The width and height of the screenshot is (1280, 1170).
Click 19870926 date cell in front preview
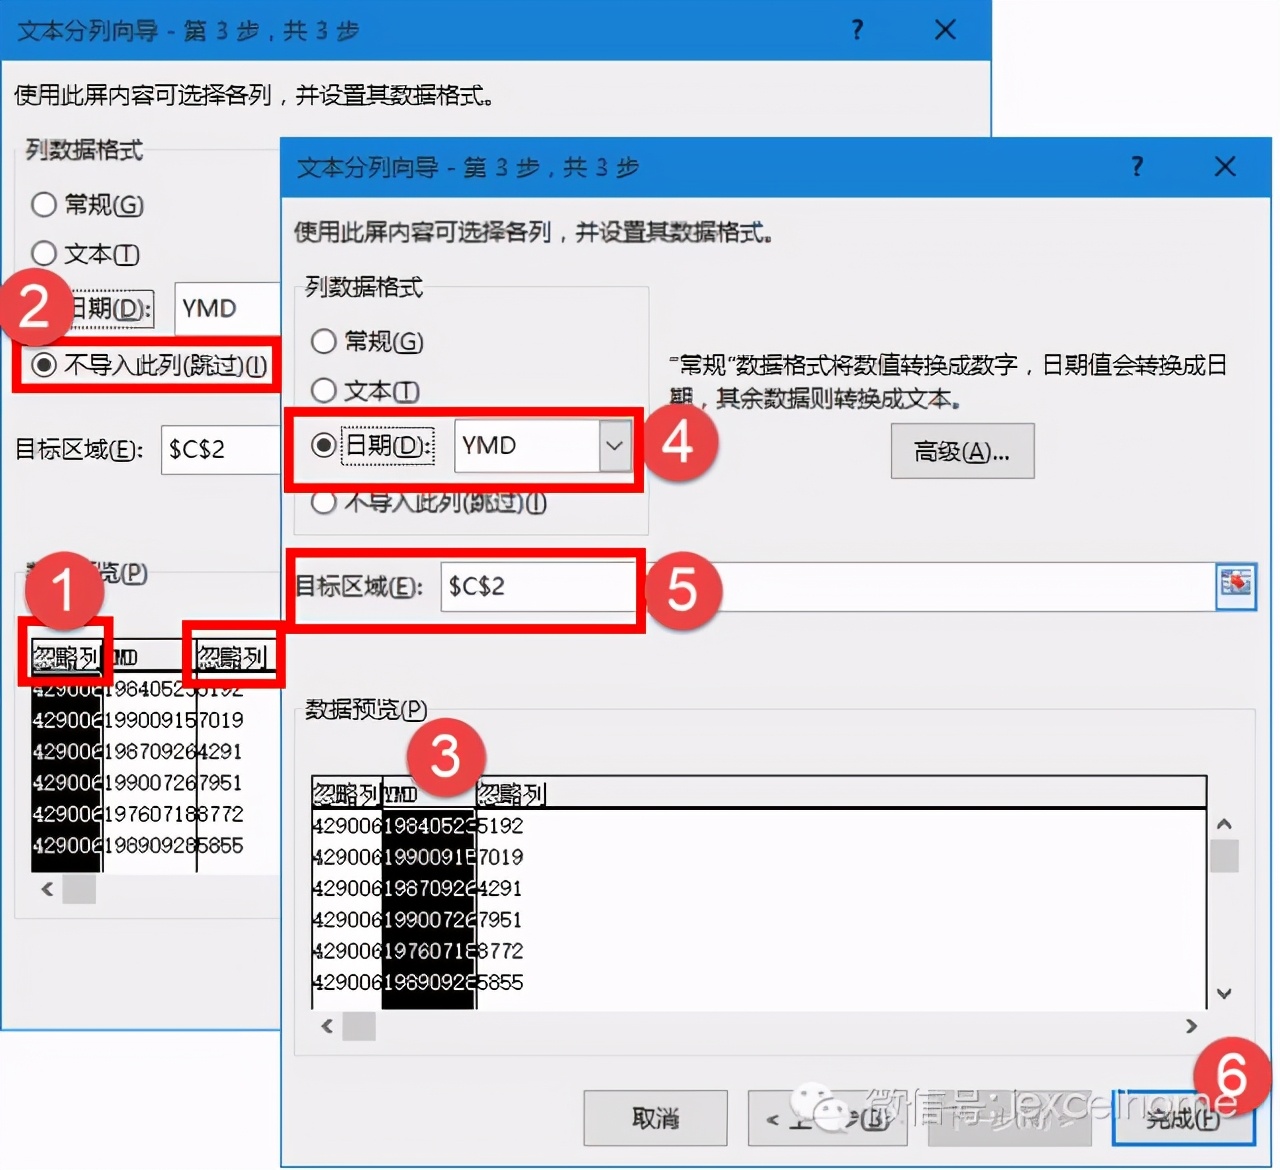(428, 888)
